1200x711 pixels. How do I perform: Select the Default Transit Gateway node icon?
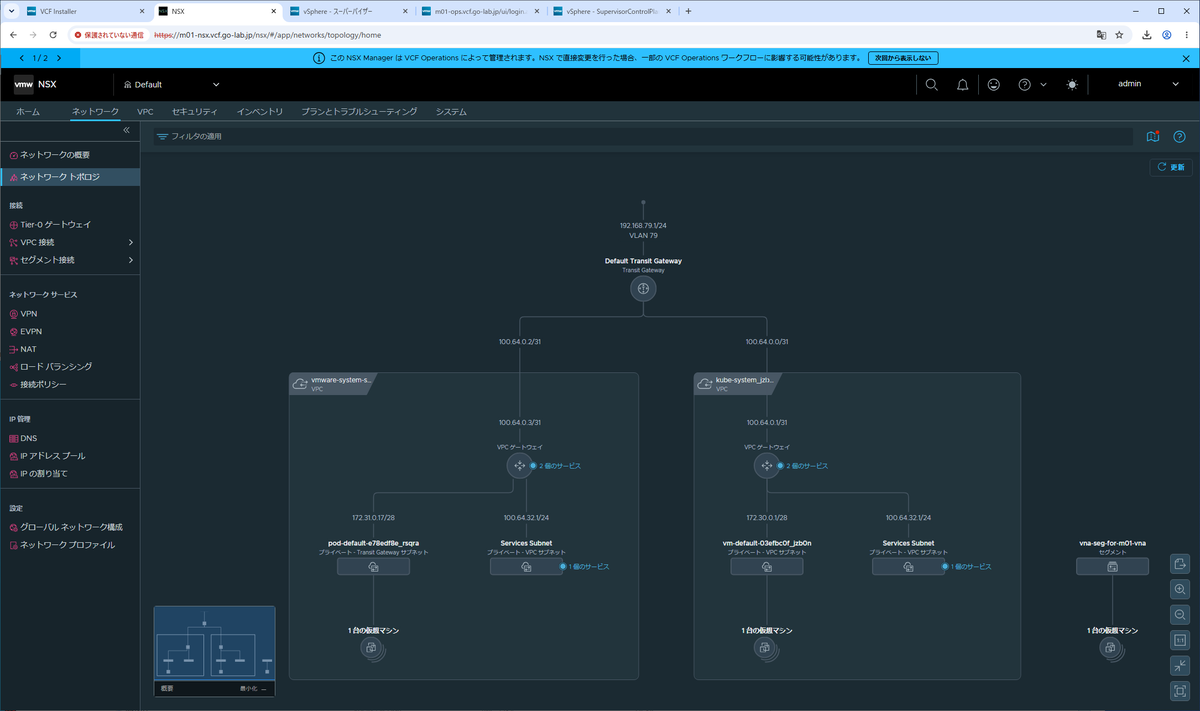pyautogui.click(x=643, y=288)
